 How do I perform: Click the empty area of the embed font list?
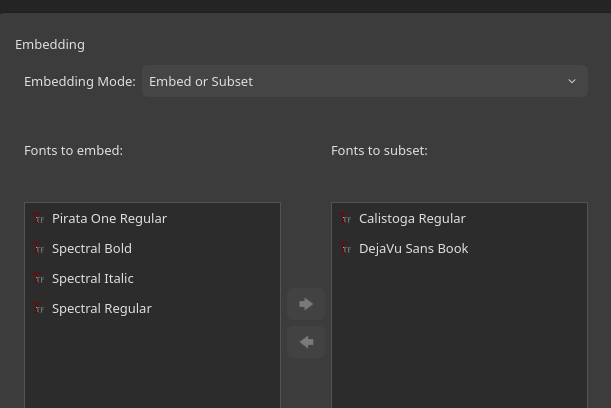pyautogui.click(x=152, y=365)
